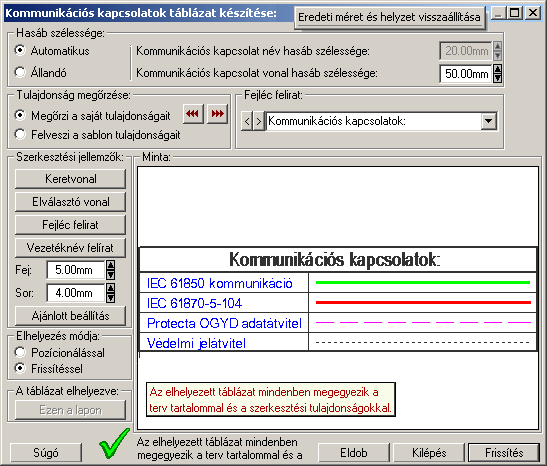The width and height of the screenshot is (547, 466).
Task: Adjust the Fej height spinner arrows
Action: click(x=110, y=270)
